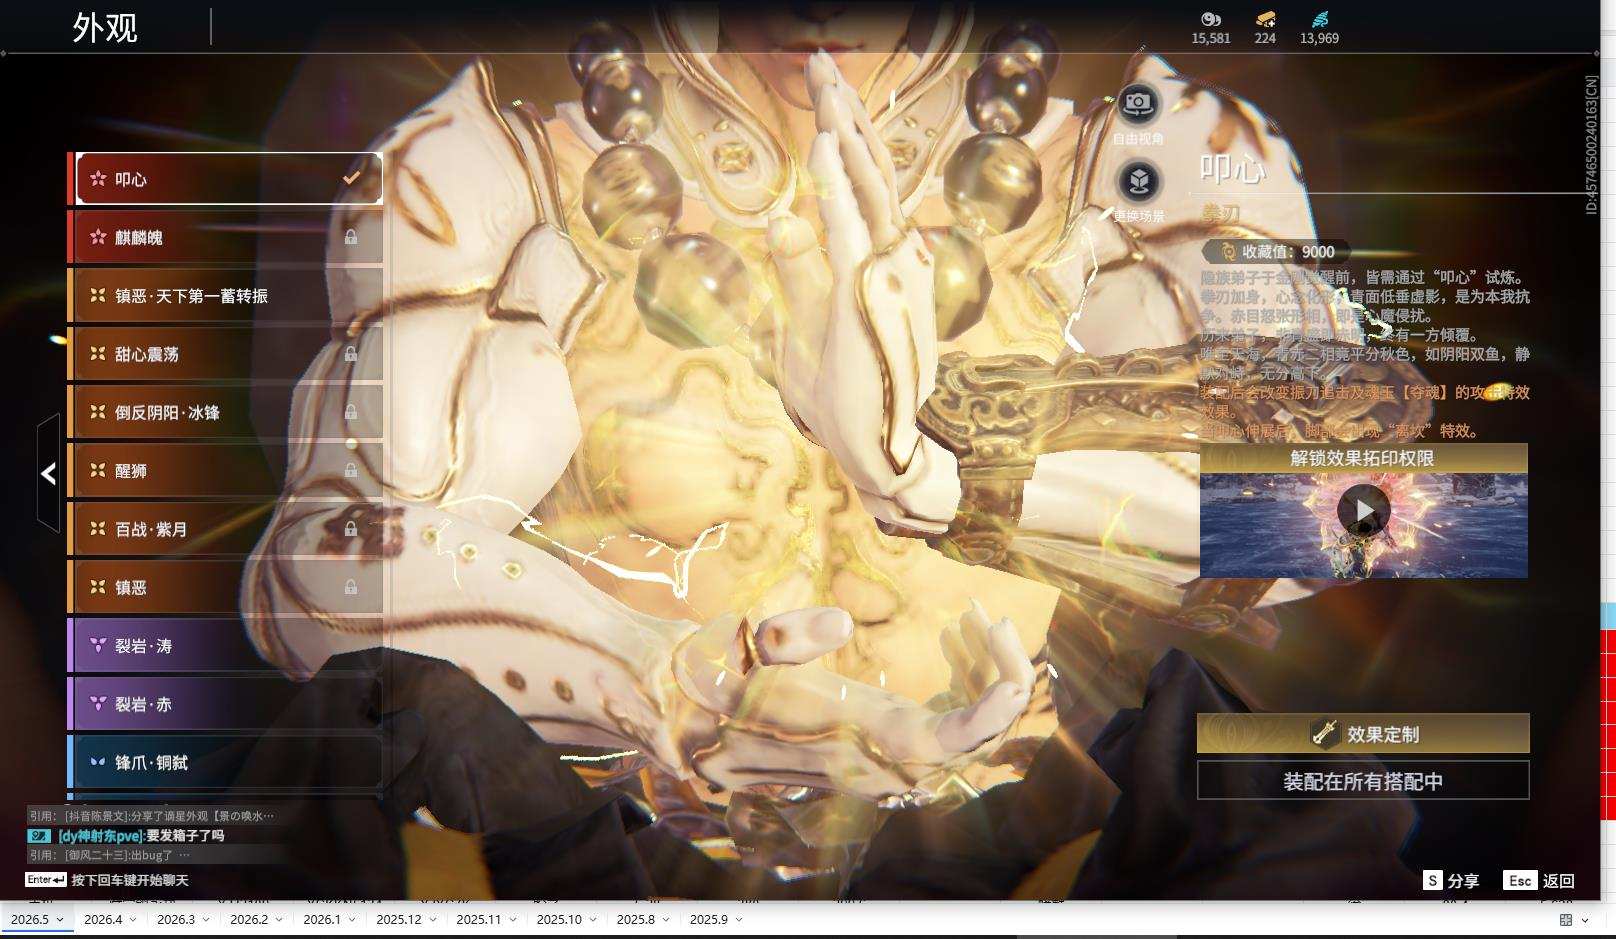Collapse the skin list with left arrow
Viewport: 1616px width, 939px height.
48,473
